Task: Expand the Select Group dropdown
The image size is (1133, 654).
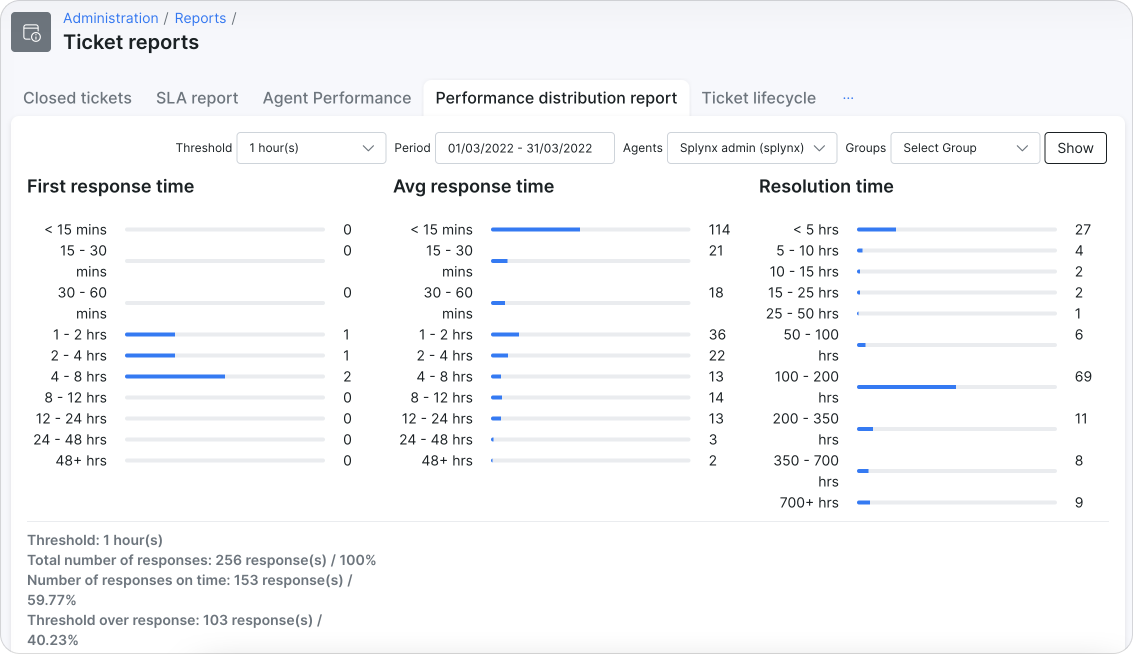Action: click(x=963, y=147)
